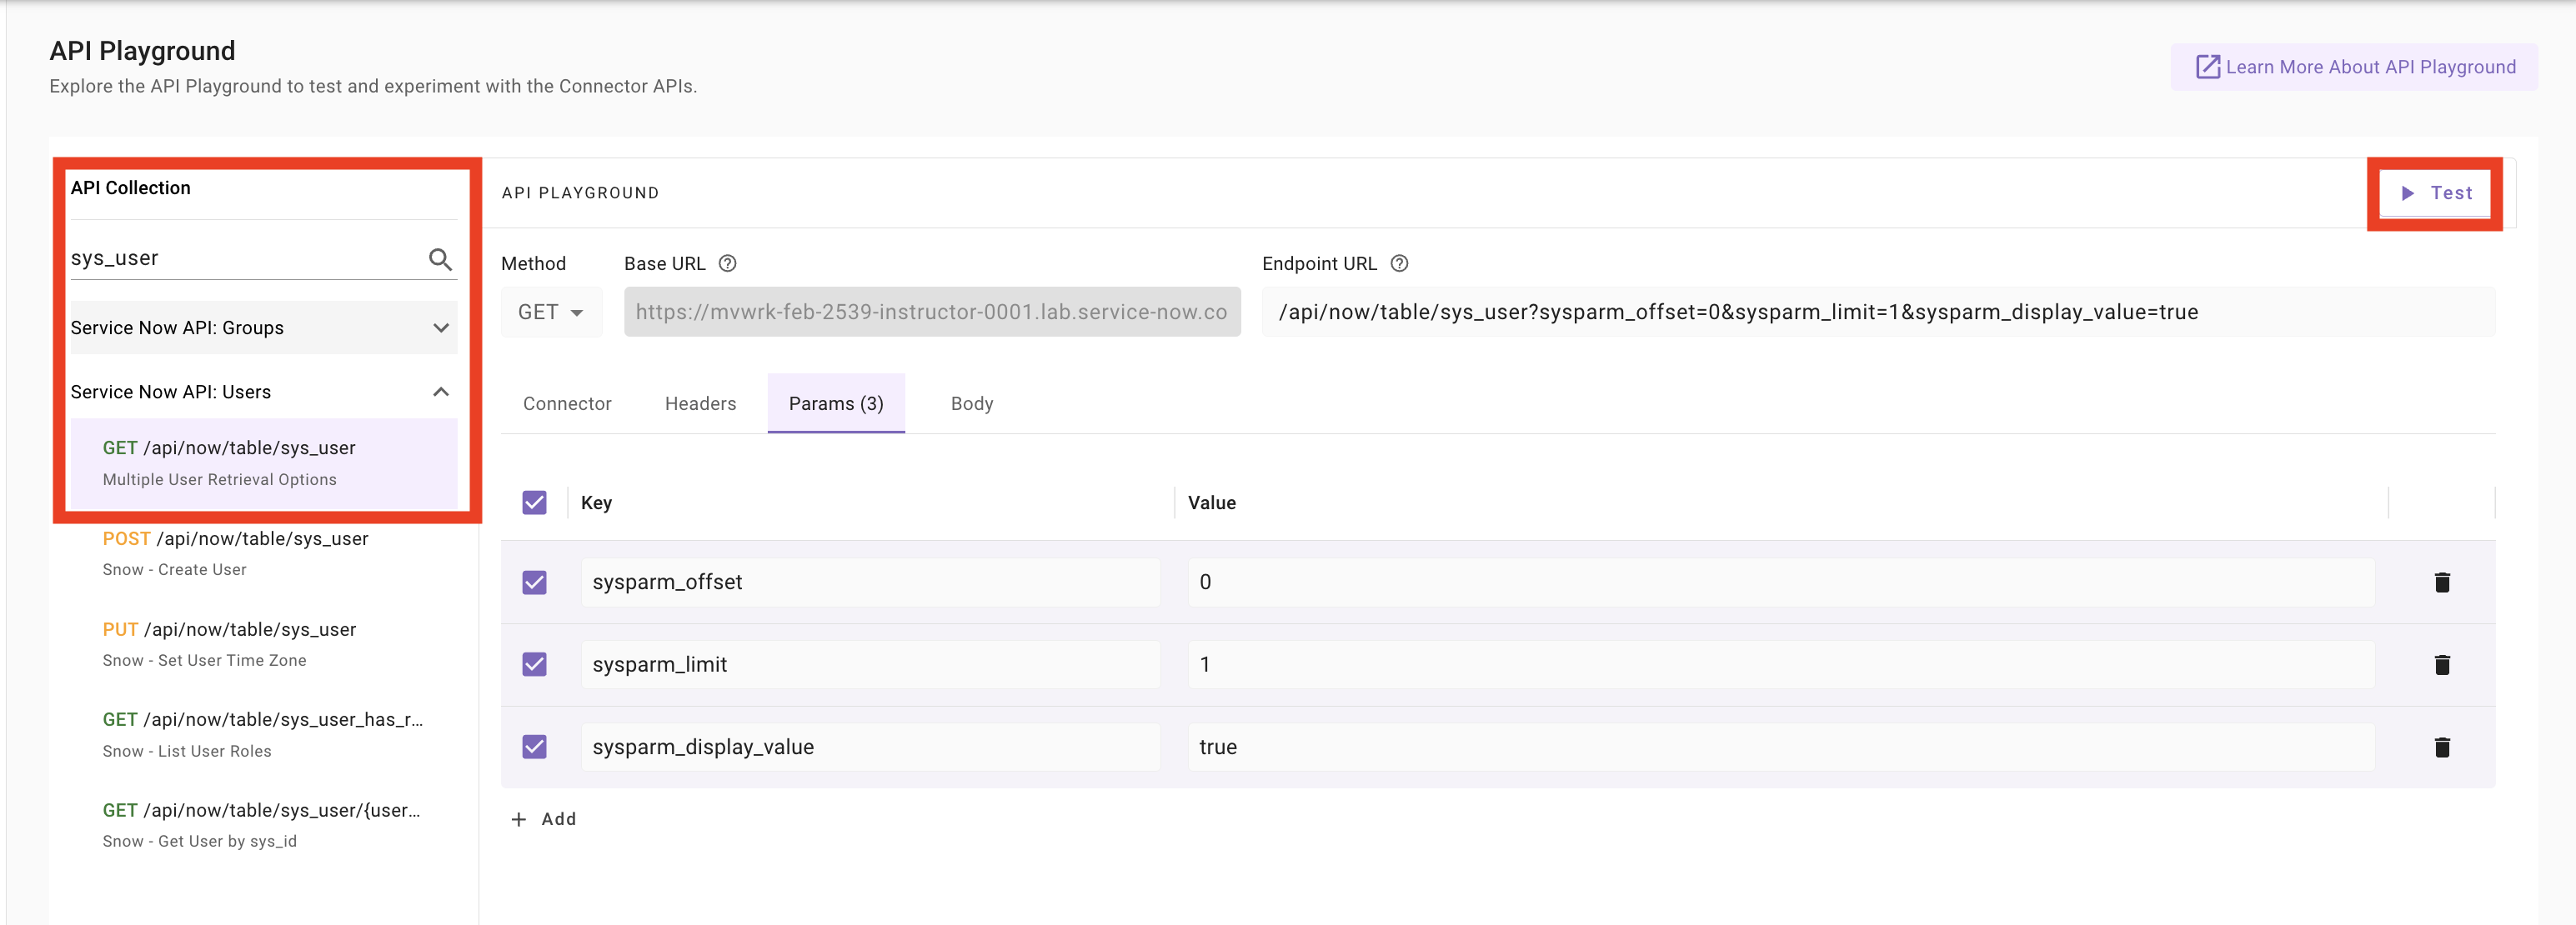This screenshot has width=2576, height=925.
Task: Edit the sysparm_offset value field showing 0
Action: pyautogui.click(x=1780, y=582)
